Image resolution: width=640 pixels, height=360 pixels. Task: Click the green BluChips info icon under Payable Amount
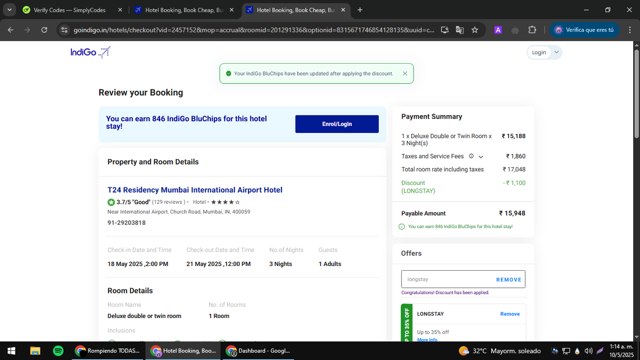point(402,227)
